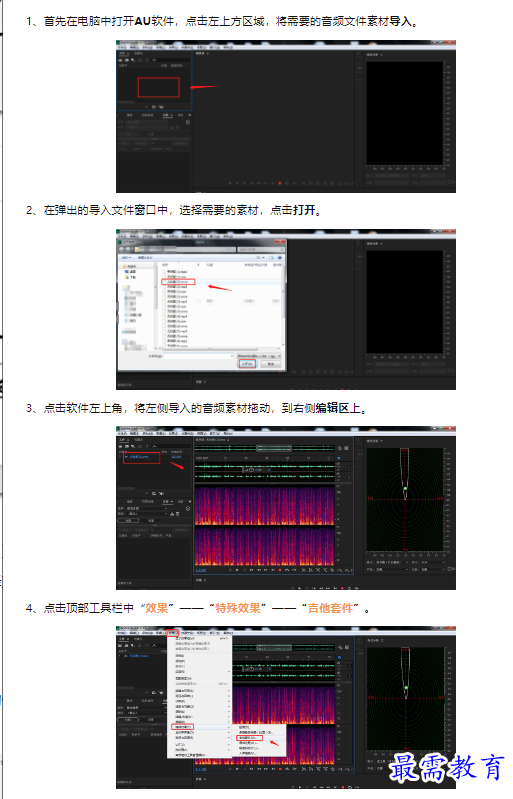The width and height of the screenshot is (513, 799).
Task: Open the 帮助 menu in step 4 menu bar
Action: pyautogui.click(x=228, y=632)
